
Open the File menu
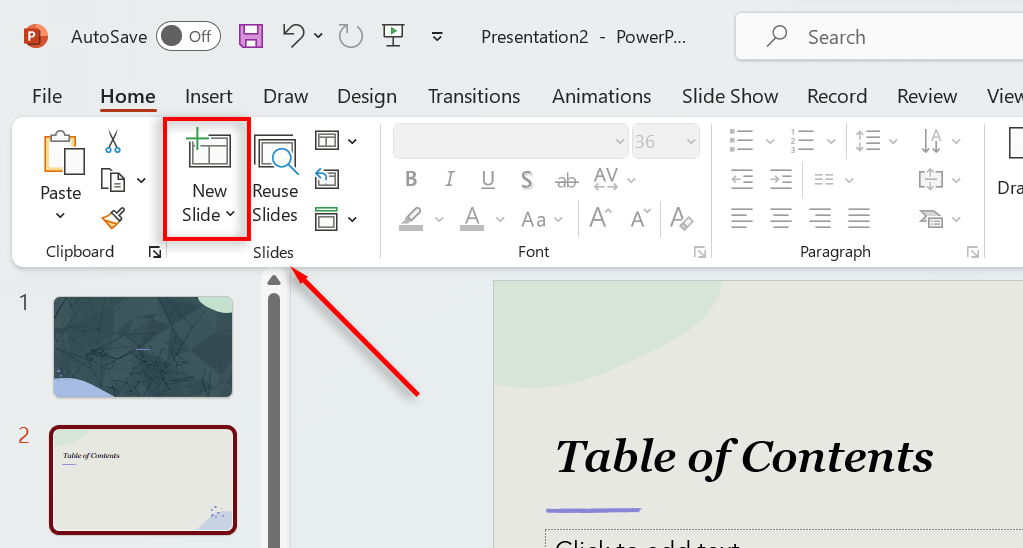tap(47, 96)
